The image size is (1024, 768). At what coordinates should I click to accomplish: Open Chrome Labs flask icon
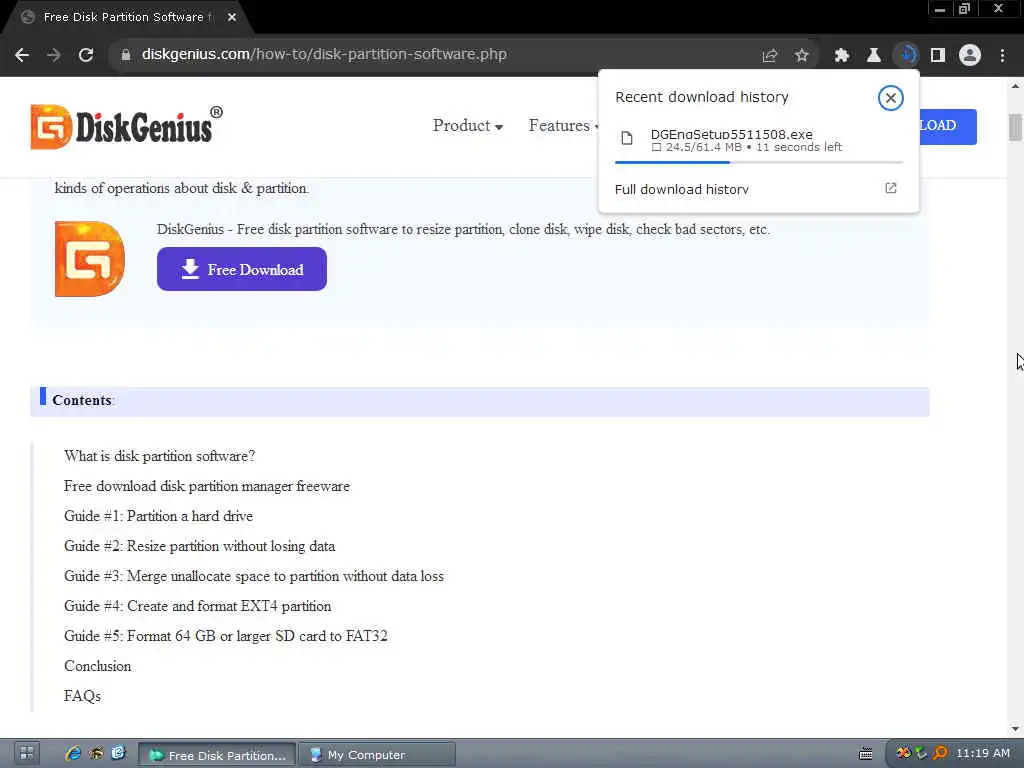coord(874,56)
